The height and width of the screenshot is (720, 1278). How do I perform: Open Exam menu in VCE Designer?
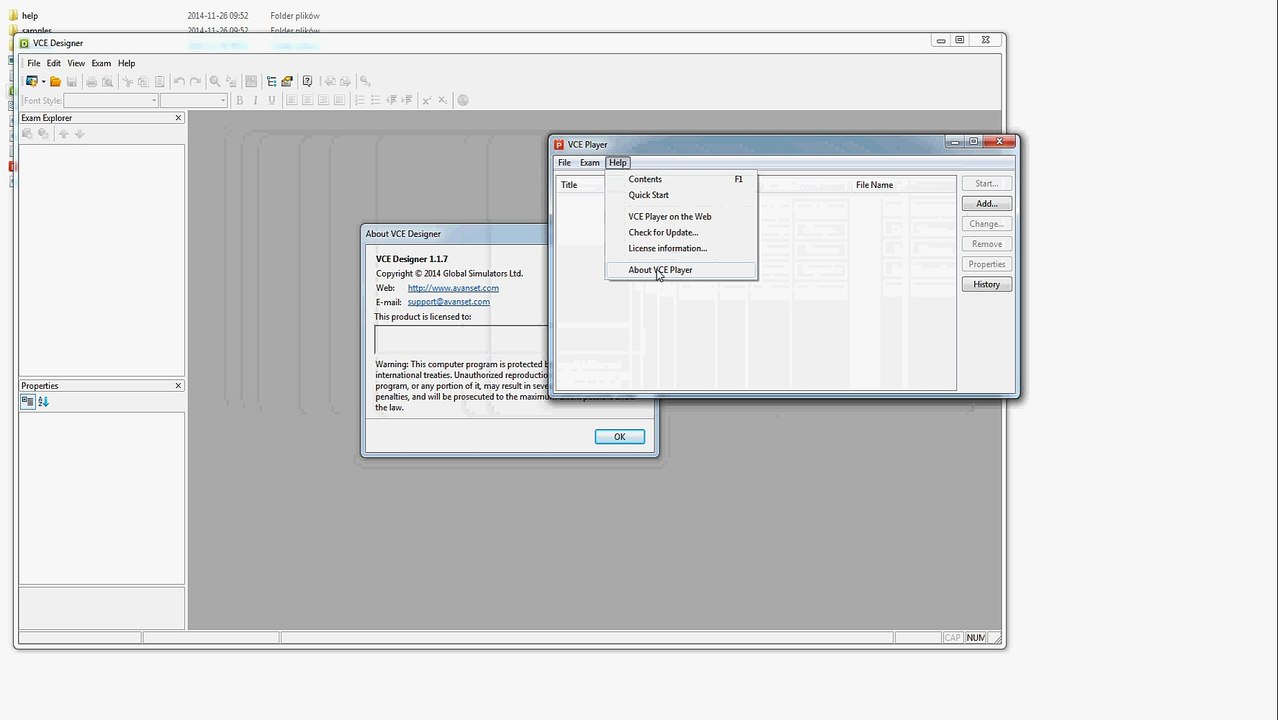tap(101, 63)
